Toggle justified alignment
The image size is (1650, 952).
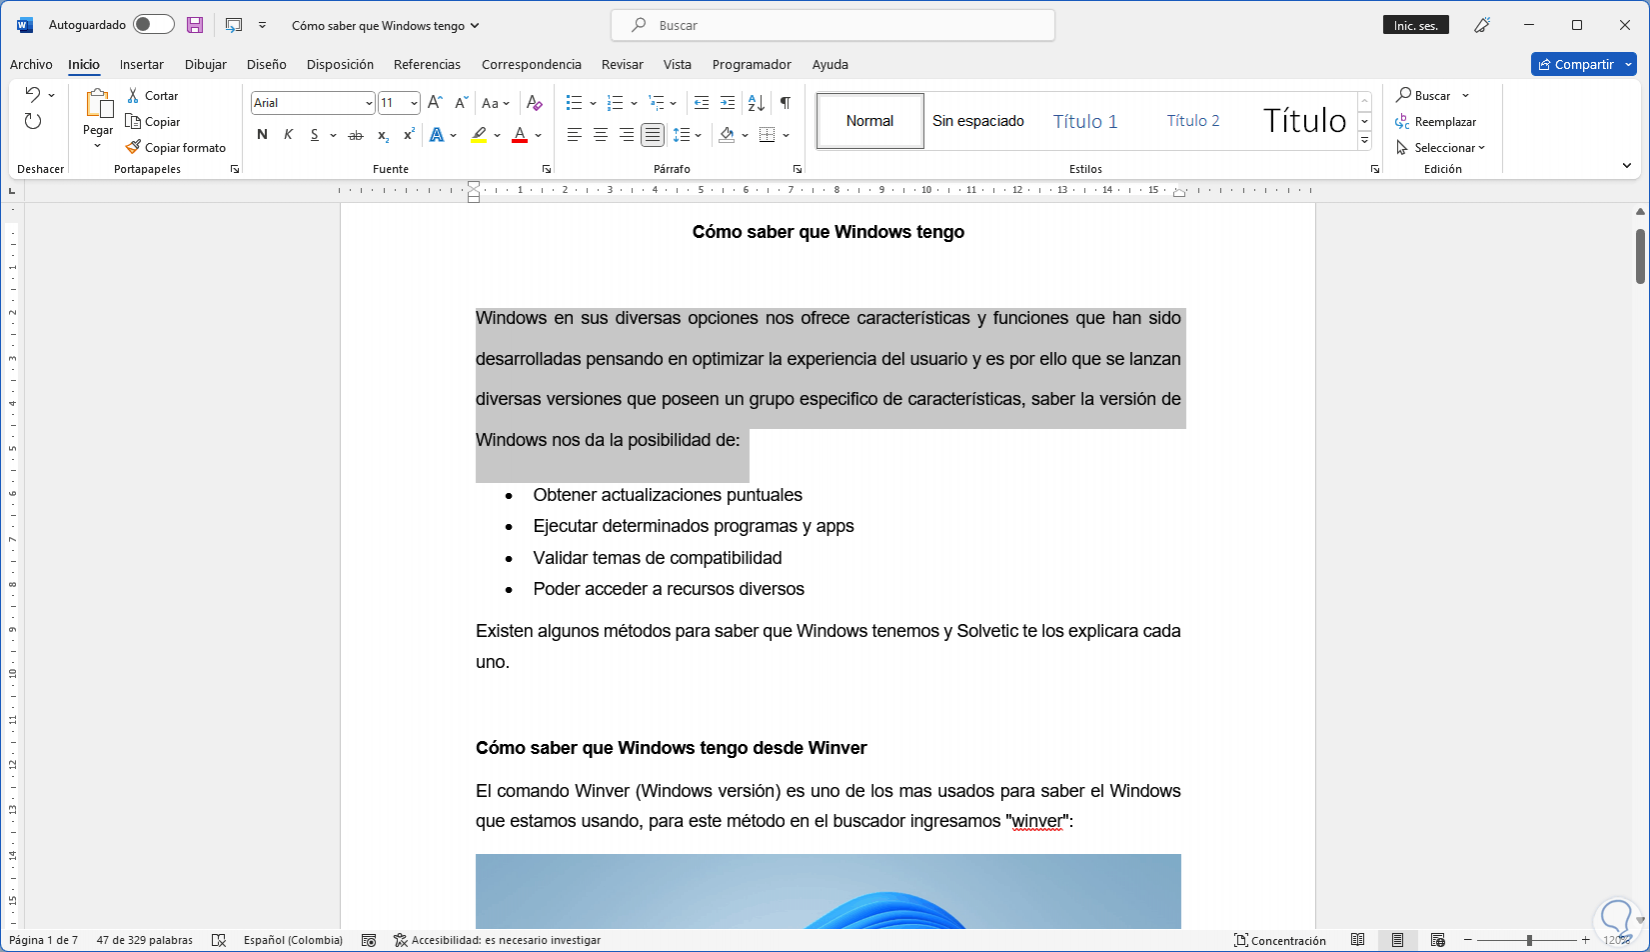[x=652, y=135]
